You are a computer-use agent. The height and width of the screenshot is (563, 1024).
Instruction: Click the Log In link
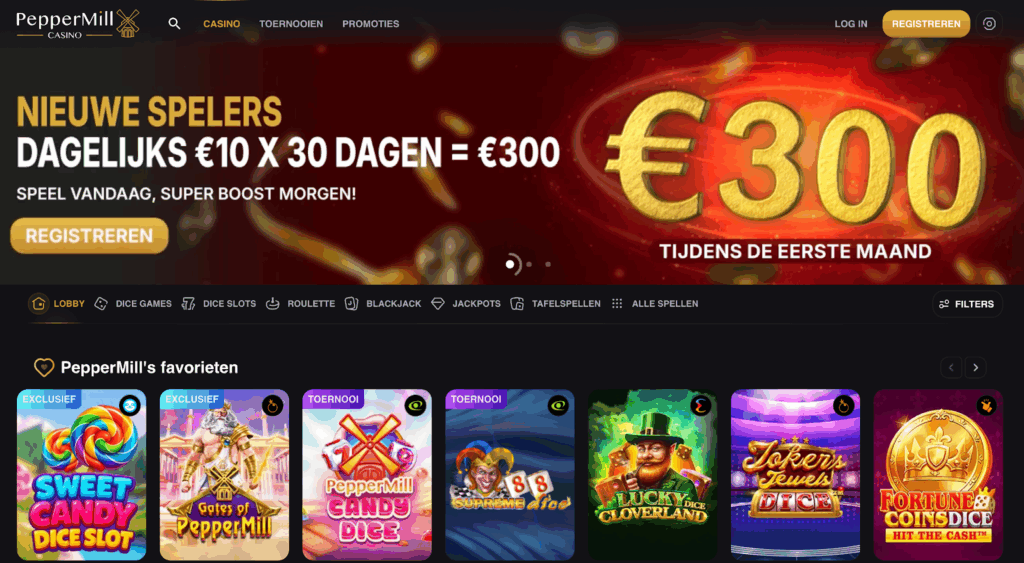pyautogui.click(x=851, y=24)
